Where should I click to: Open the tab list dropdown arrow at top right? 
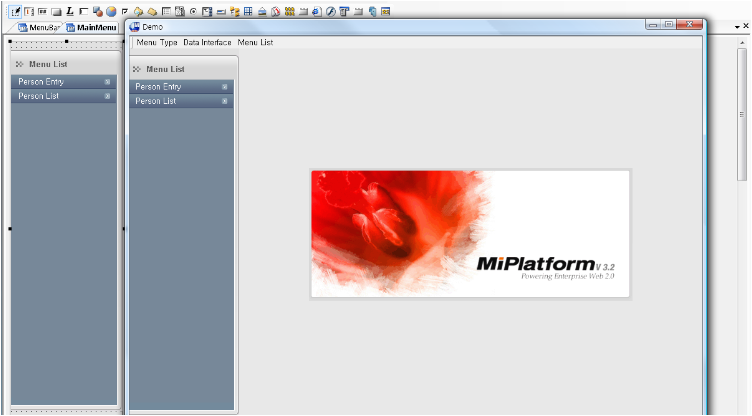tap(737, 26)
